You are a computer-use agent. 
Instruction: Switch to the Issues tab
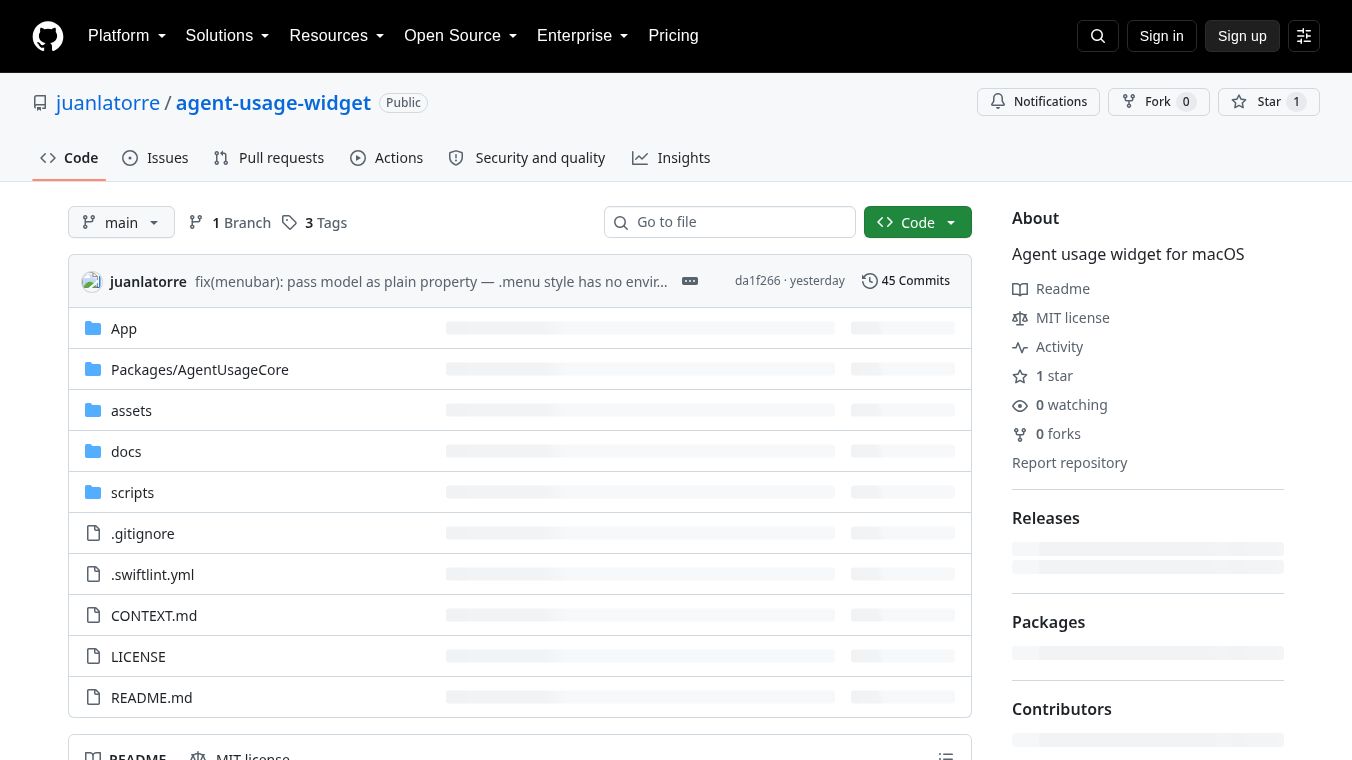pos(155,158)
